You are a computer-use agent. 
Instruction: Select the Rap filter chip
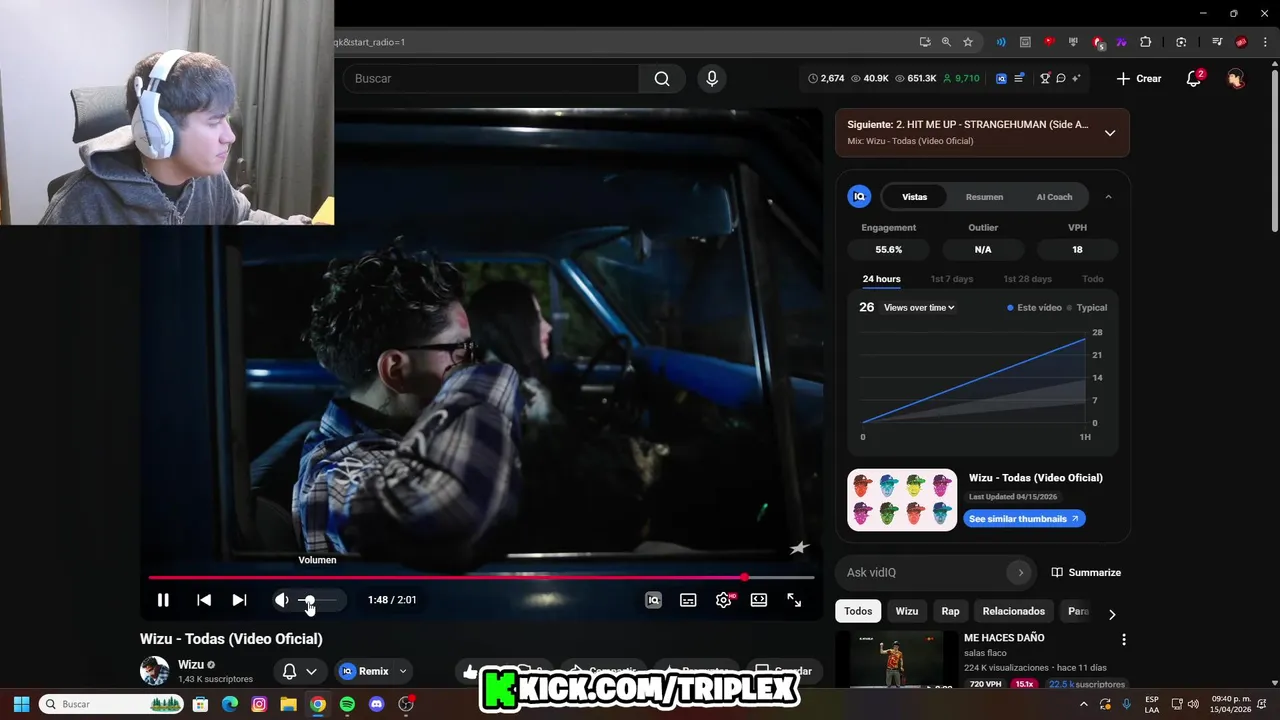950,611
